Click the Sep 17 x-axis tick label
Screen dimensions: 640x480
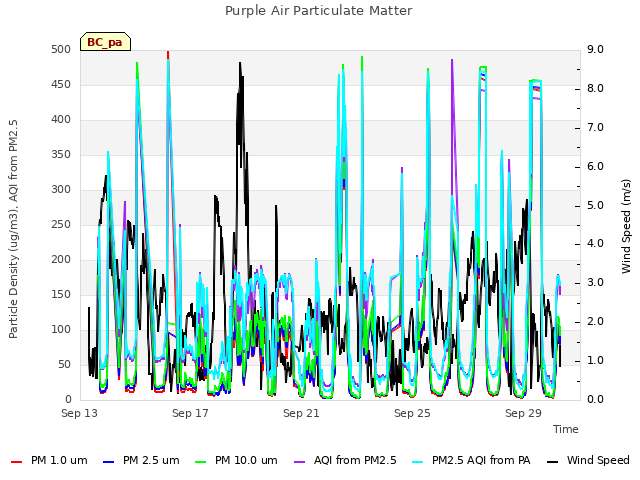[190, 413]
